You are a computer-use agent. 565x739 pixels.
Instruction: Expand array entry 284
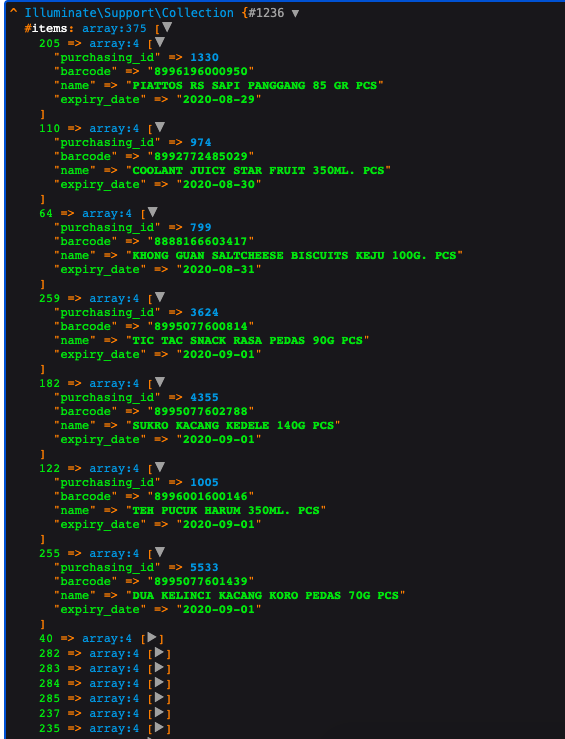pos(159,682)
